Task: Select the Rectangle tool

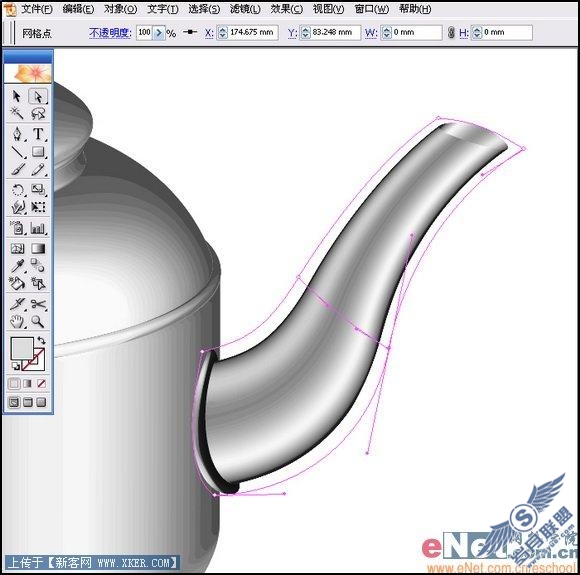Action: 38,152
